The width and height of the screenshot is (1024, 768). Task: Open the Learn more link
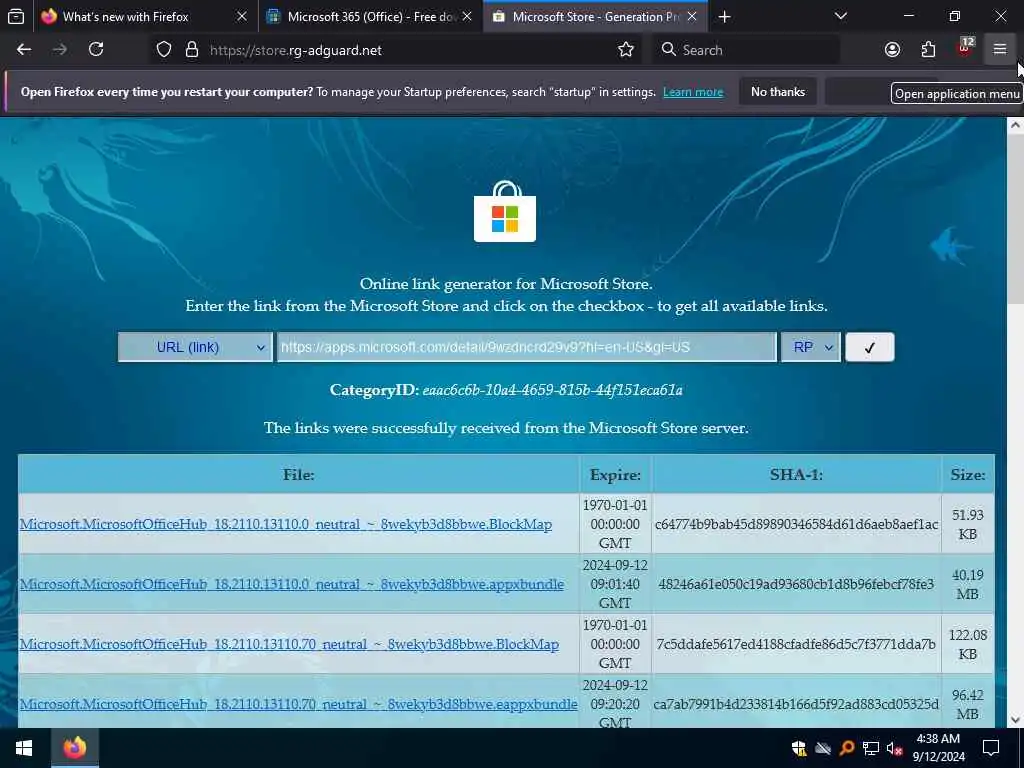point(693,92)
